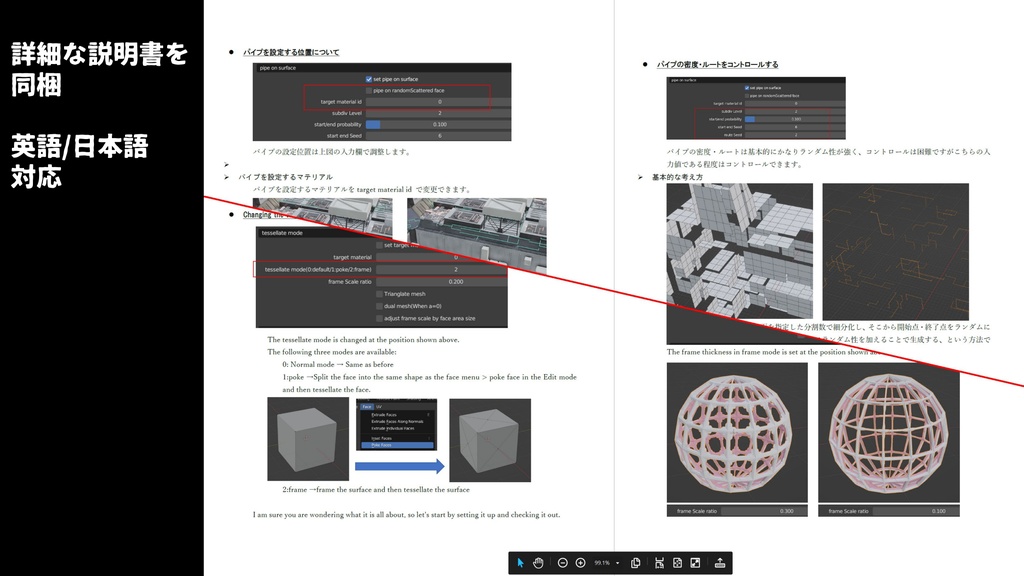Click the fit width scrolling icon
The image size is (1024, 576).
[659, 563]
